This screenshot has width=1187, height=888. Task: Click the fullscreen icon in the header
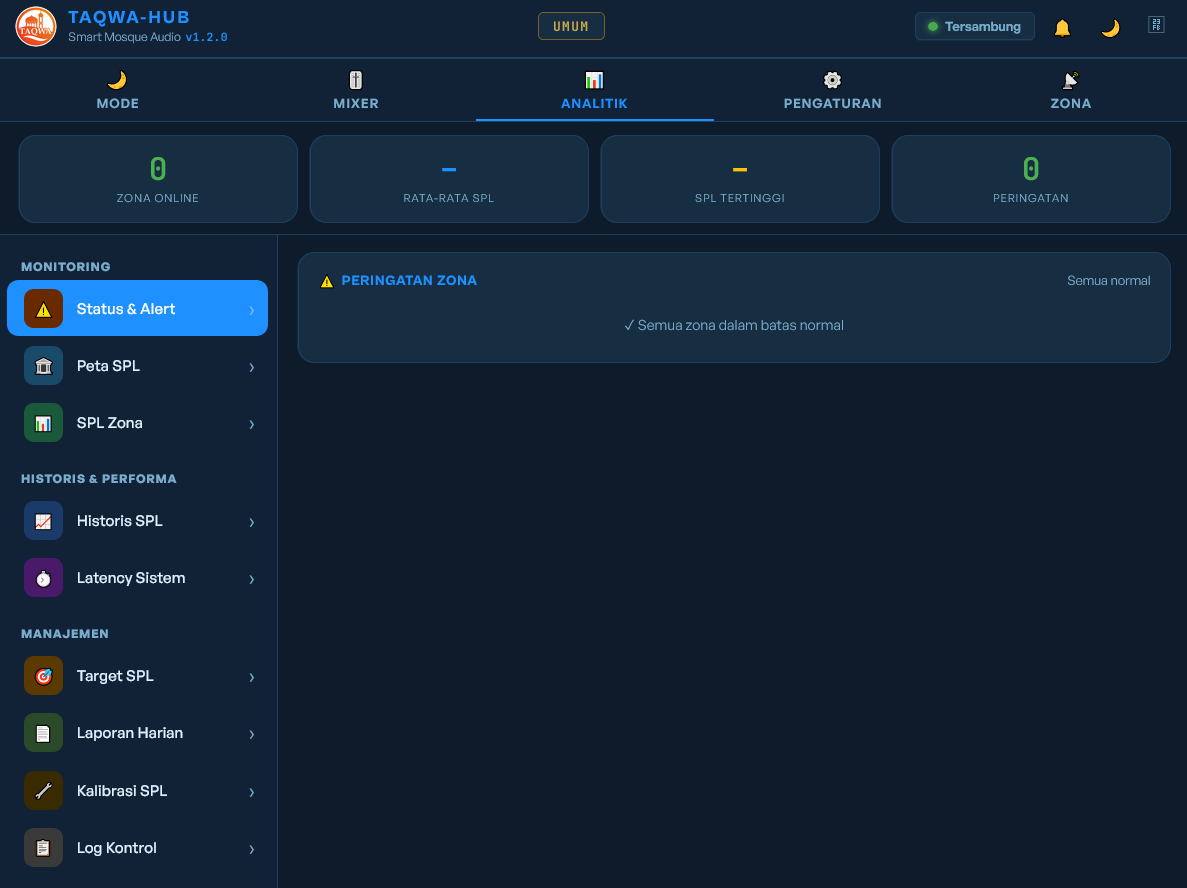point(1156,25)
